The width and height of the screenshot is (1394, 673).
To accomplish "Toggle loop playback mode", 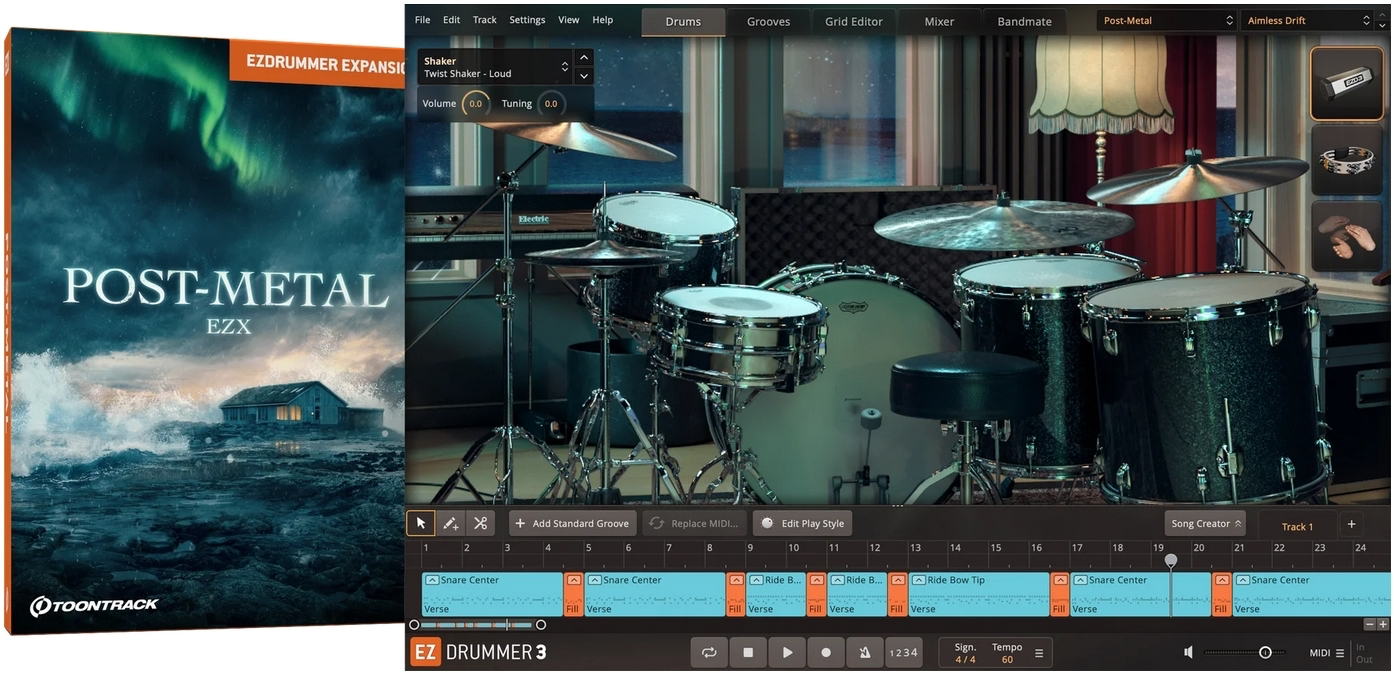I will (709, 652).
